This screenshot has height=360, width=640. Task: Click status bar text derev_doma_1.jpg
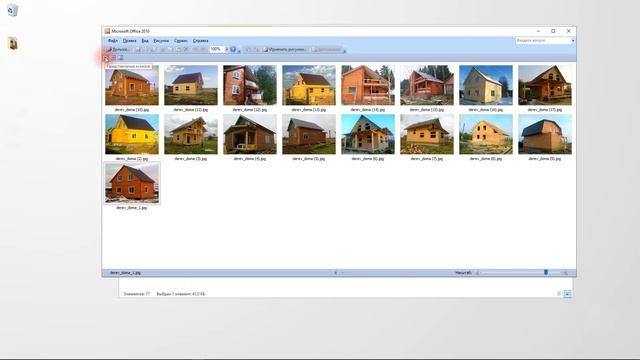tap(125, 273)
